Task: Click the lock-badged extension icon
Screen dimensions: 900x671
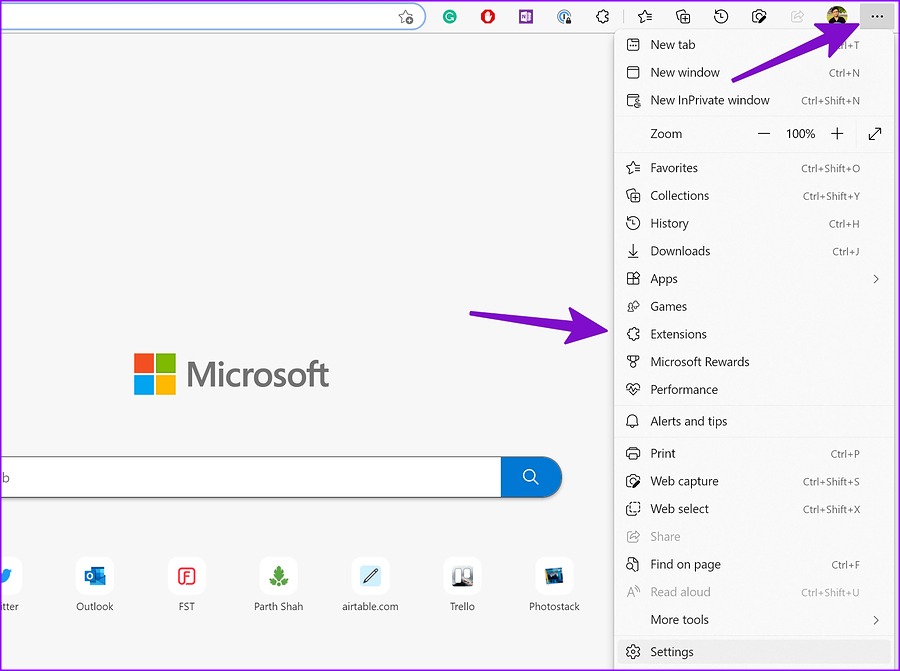Action: point(563,16)
